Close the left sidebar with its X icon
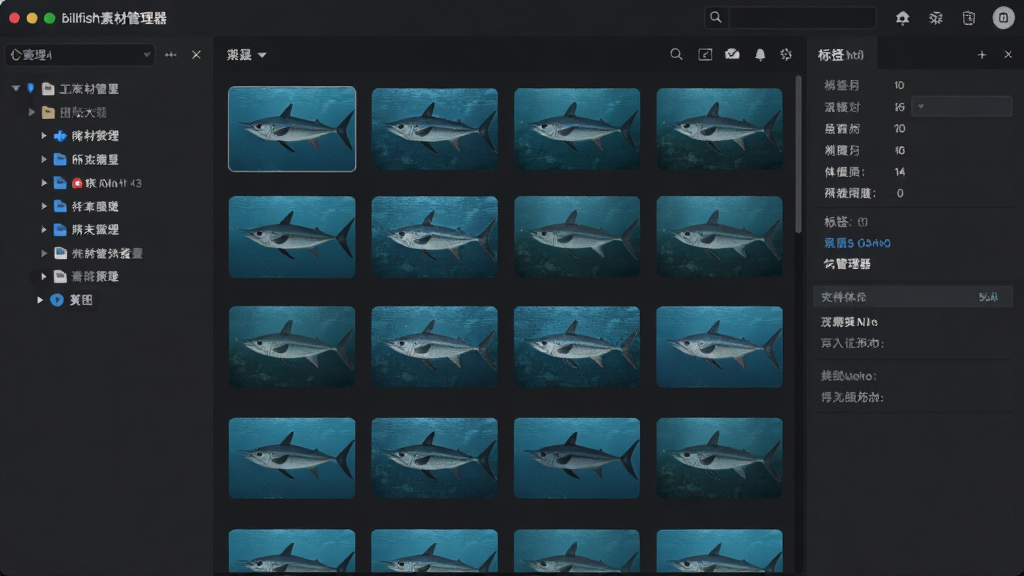 click(196, 55)
